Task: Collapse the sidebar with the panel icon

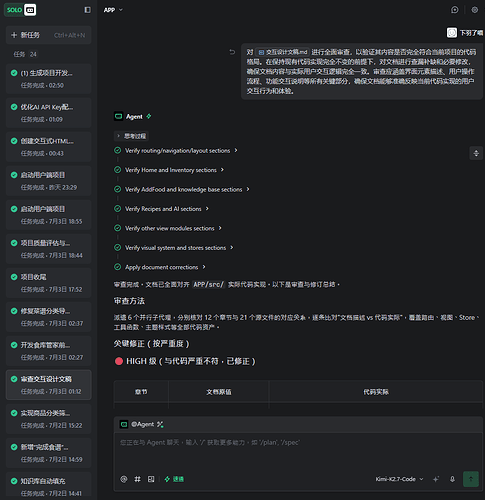Action: click(x=87, y=10)
